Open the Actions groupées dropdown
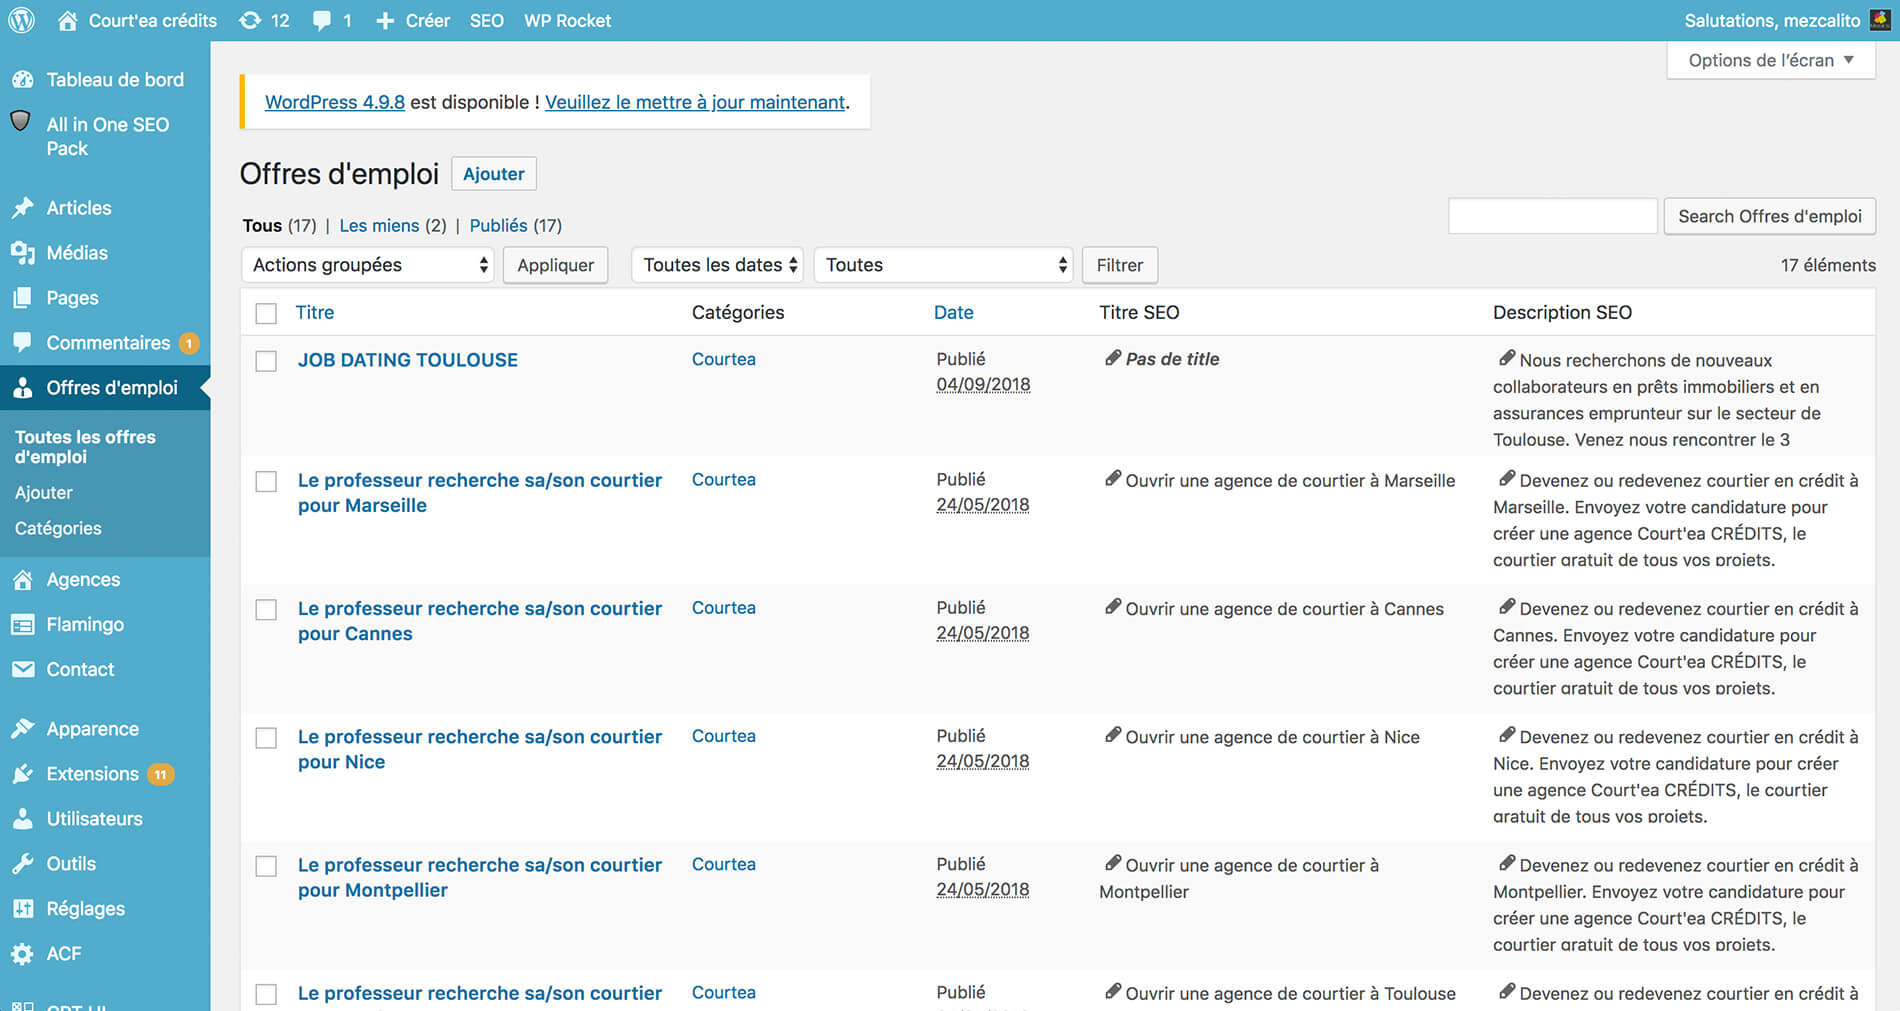This screenshot has width=1900, height=1011. pyautogui.click(x=368, y=265)
